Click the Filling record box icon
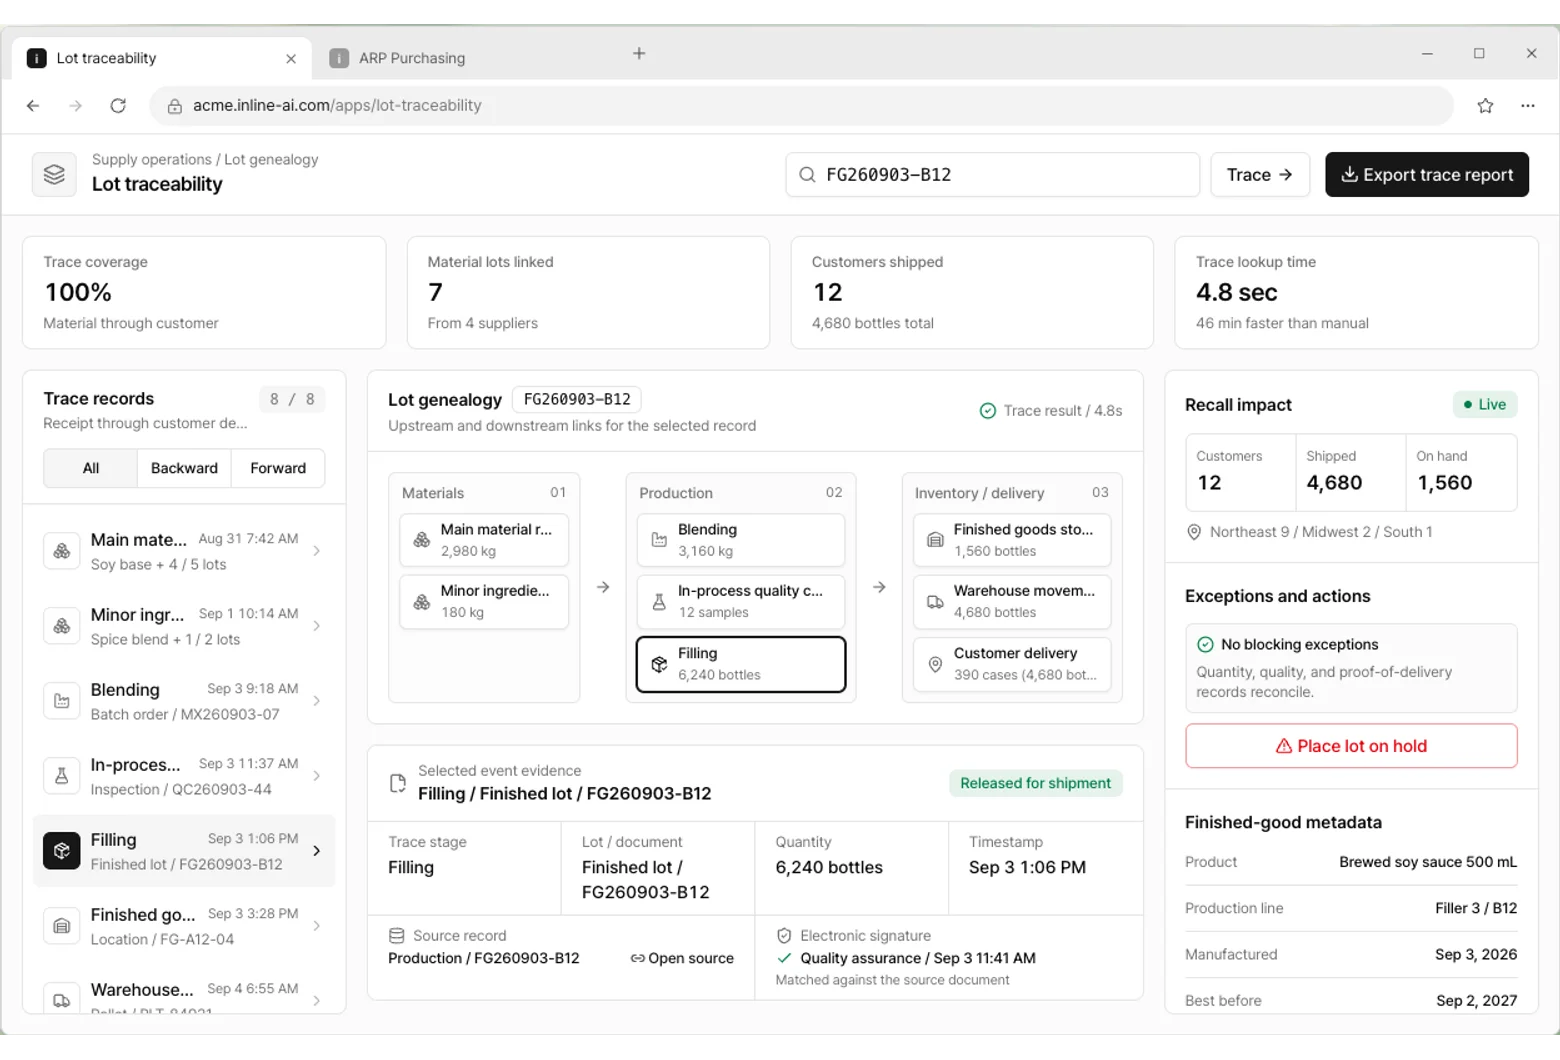This screenshot has height=1060, width=1560. (x=62, y=851)
